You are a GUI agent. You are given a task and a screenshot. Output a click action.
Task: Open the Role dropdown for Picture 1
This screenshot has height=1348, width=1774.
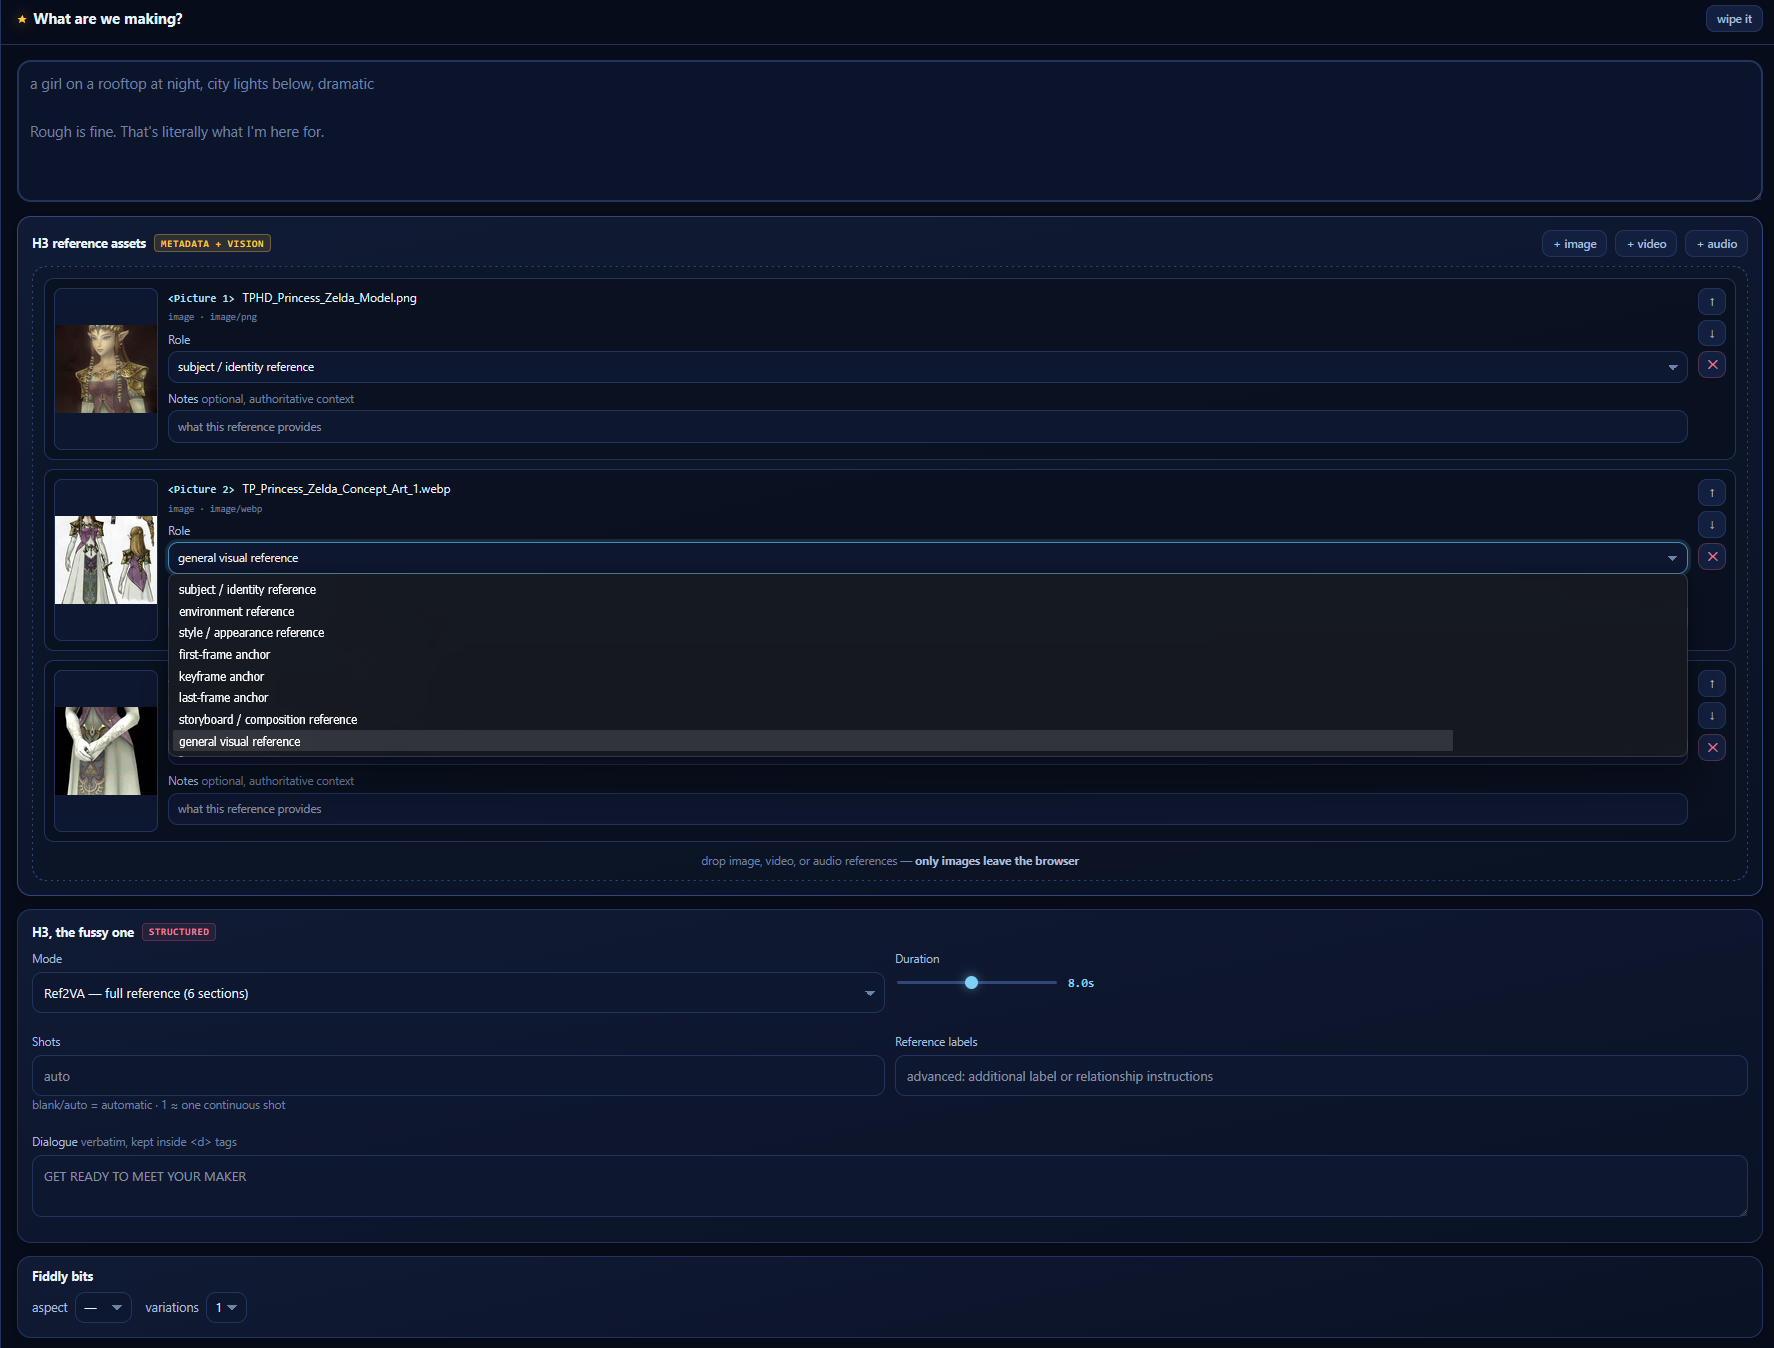pos(927,367)
